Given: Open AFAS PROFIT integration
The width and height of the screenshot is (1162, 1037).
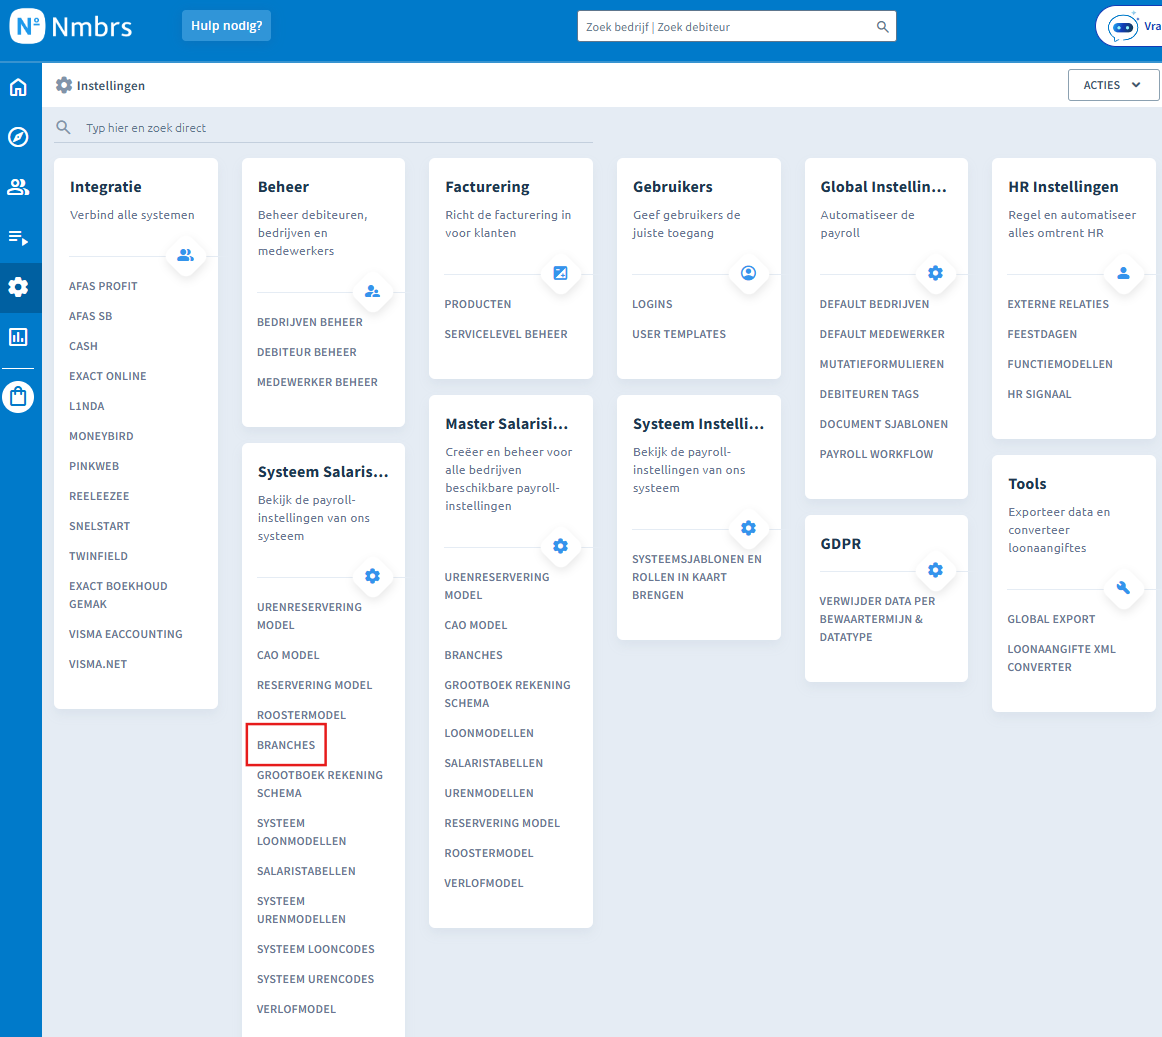Looking at the screenshot, I should coord(103,286).
